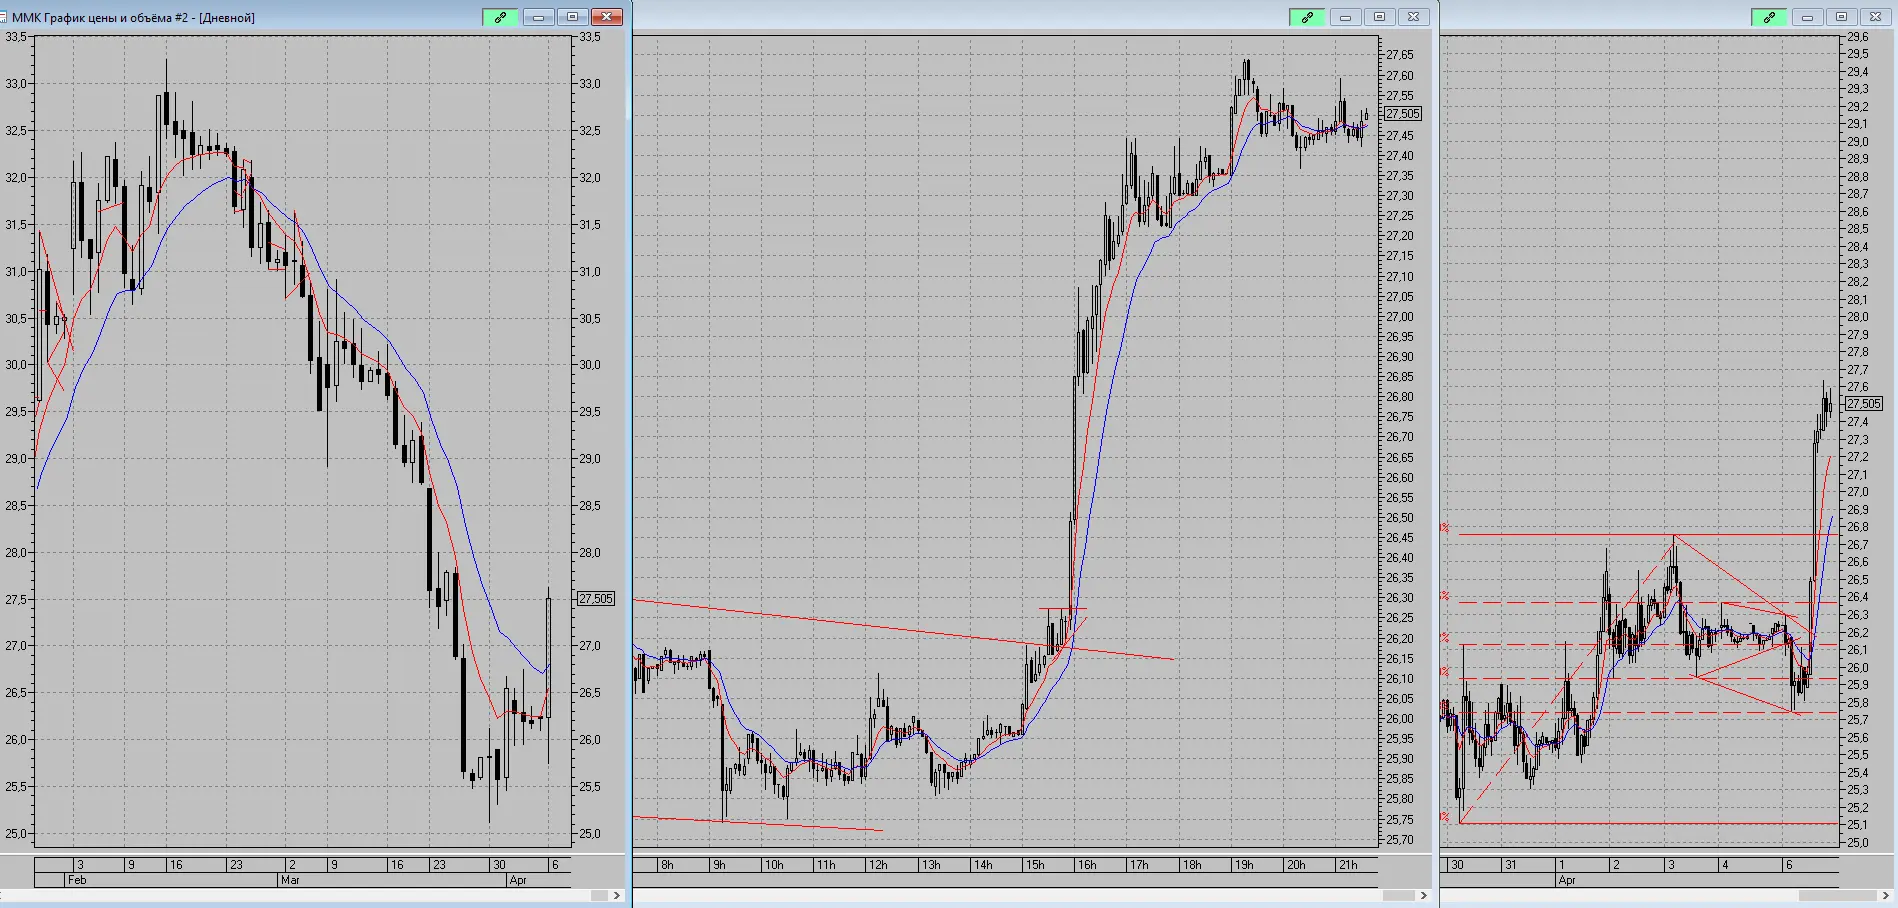Click the scrollbar thumb under the hourly chart
1898x908 pixels.
coord(1398,895)
